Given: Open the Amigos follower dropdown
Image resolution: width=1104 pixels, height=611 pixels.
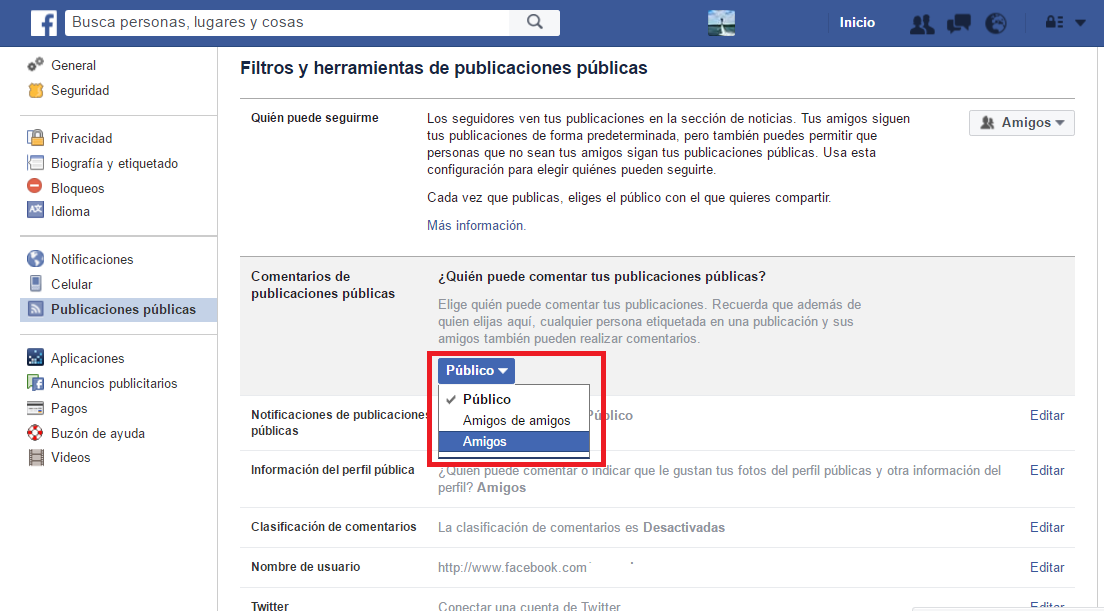Looking at the screenshot, I should click(x=1022, y=122).
